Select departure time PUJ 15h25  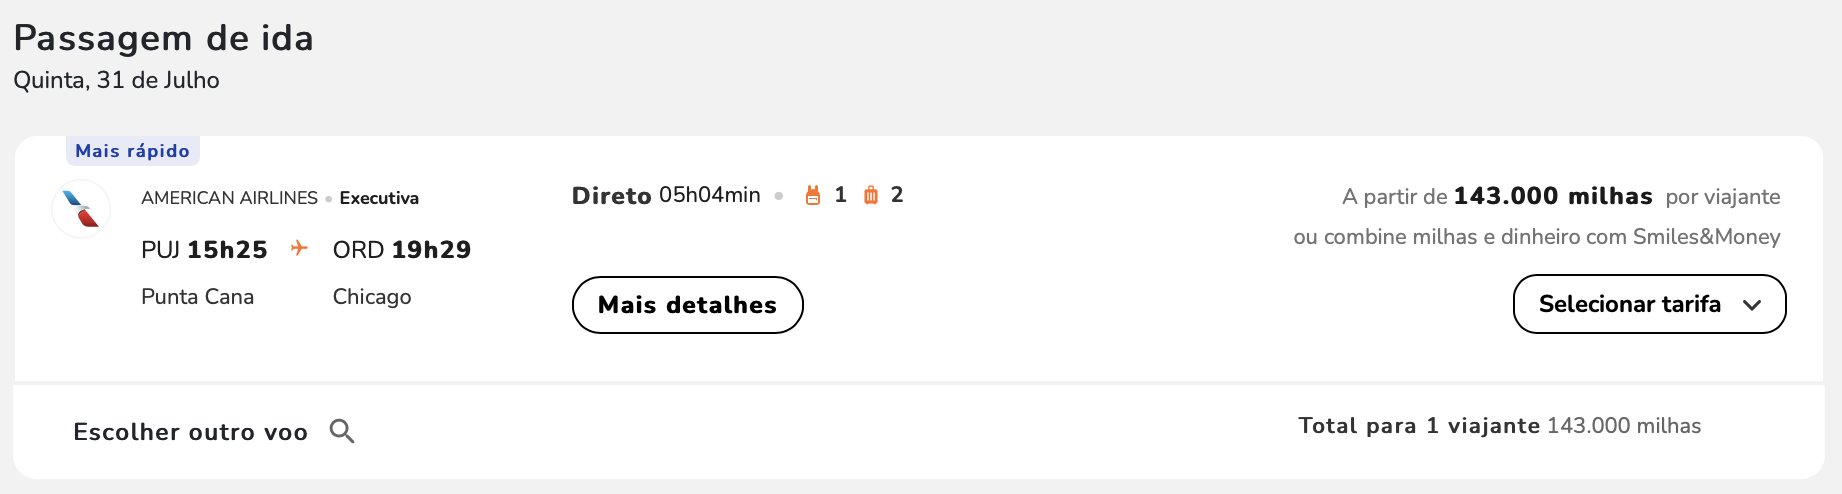point(204,250)
